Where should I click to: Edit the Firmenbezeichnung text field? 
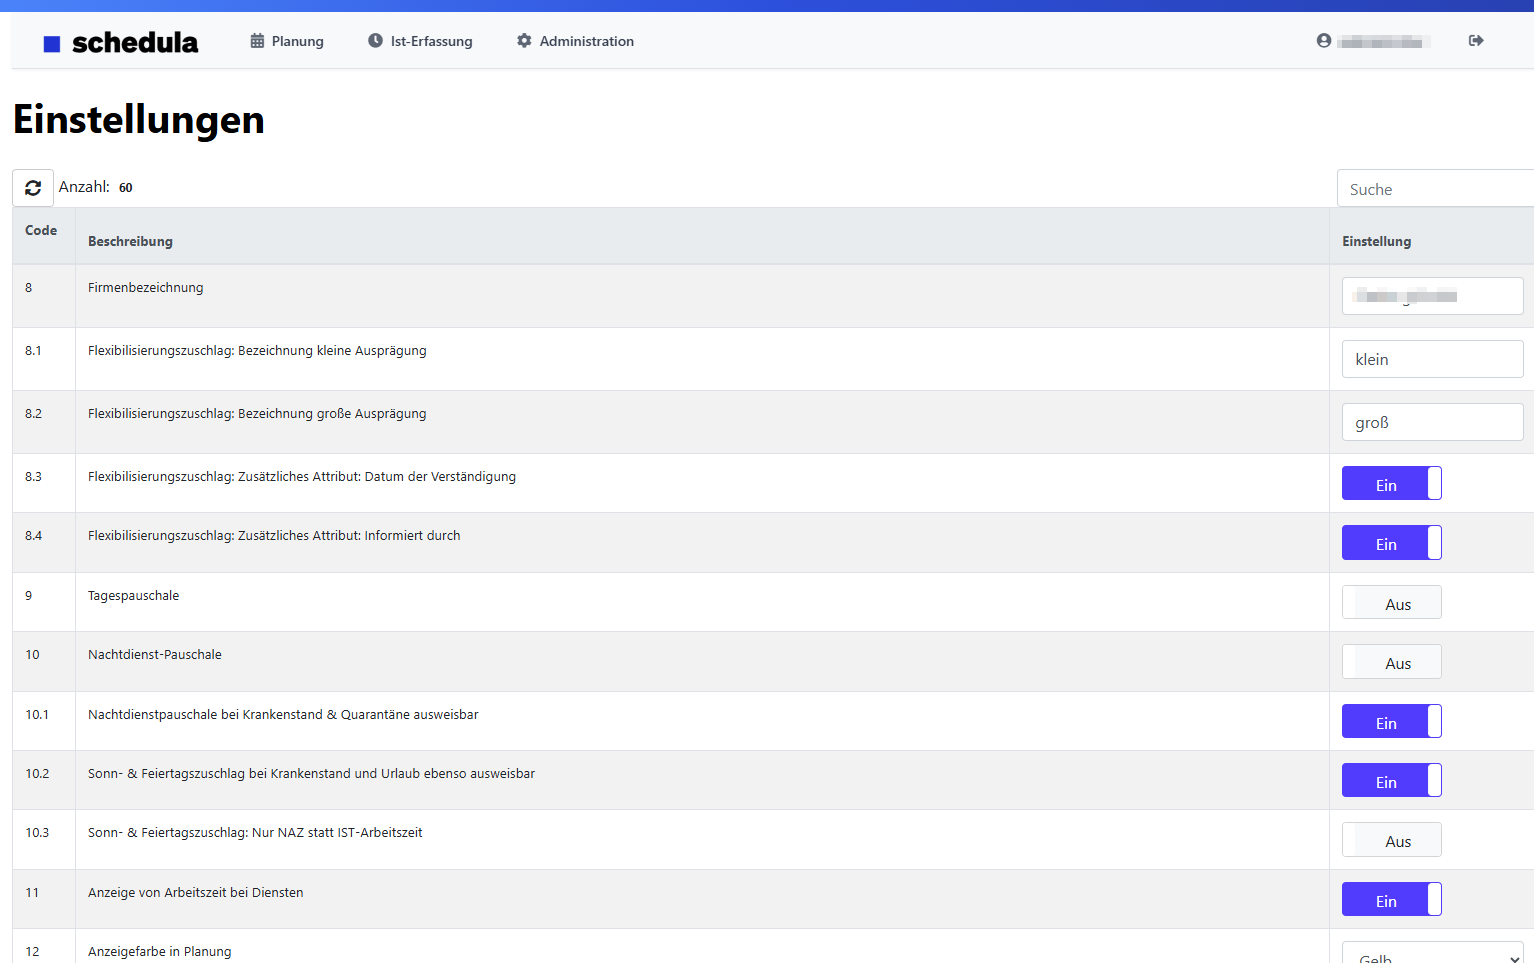coord(1432,296)
